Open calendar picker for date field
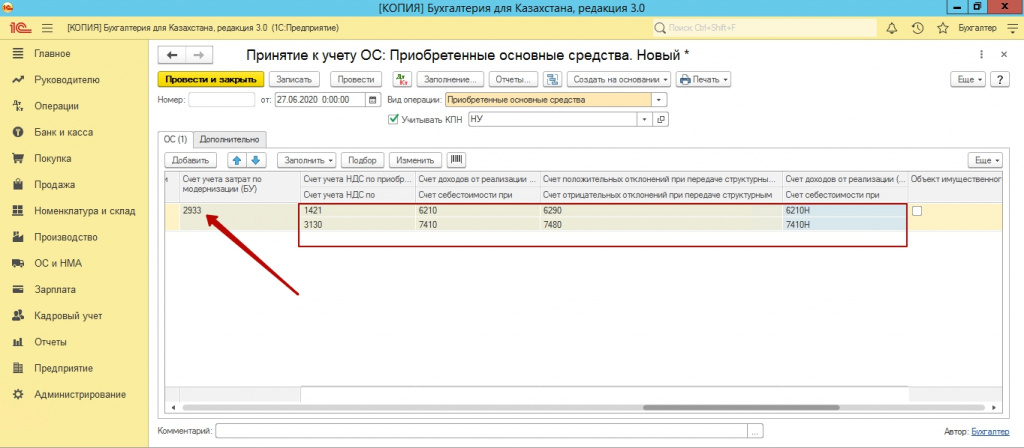The width and height of the screenshot is (1024, 448). click(x=373, y=100)
